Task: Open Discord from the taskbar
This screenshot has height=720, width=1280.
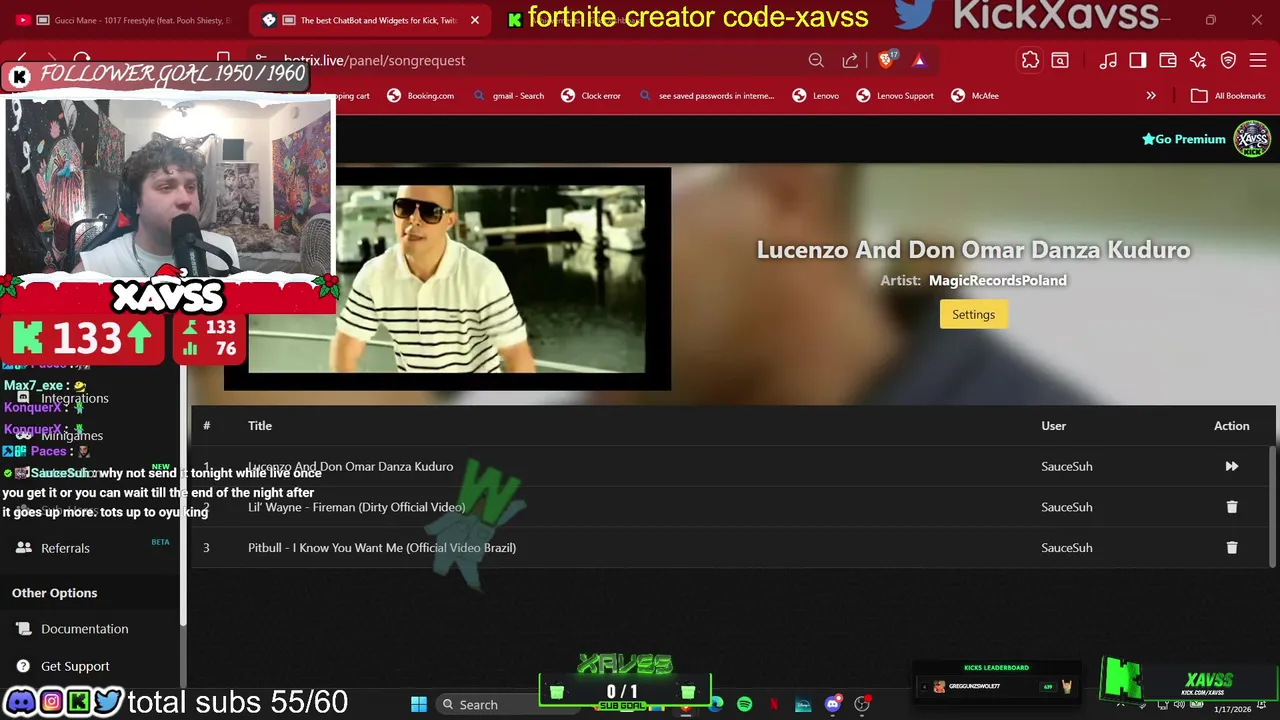Action: tap(832, 705)
